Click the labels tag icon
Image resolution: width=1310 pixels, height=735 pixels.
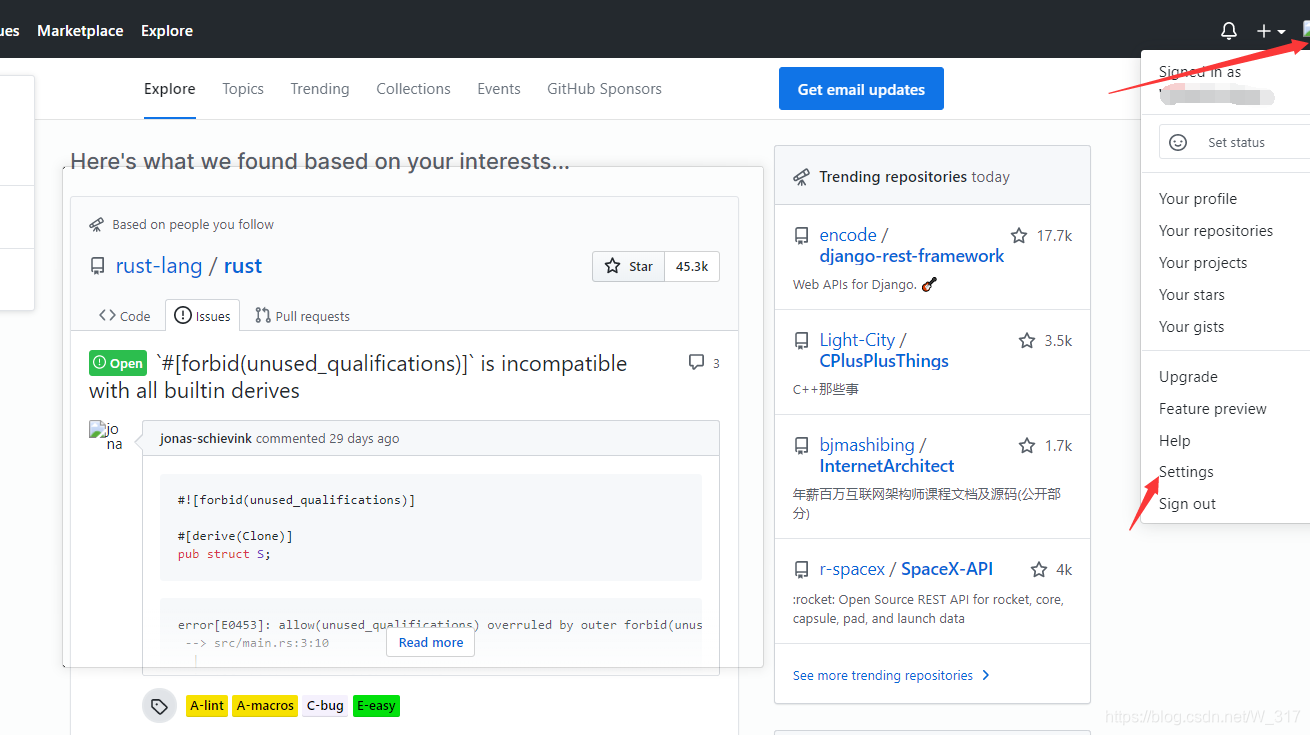(159, 706)
